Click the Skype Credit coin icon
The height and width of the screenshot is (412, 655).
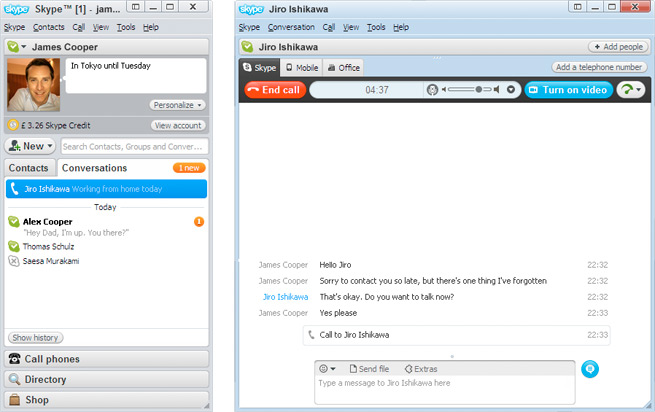point(13,125)
